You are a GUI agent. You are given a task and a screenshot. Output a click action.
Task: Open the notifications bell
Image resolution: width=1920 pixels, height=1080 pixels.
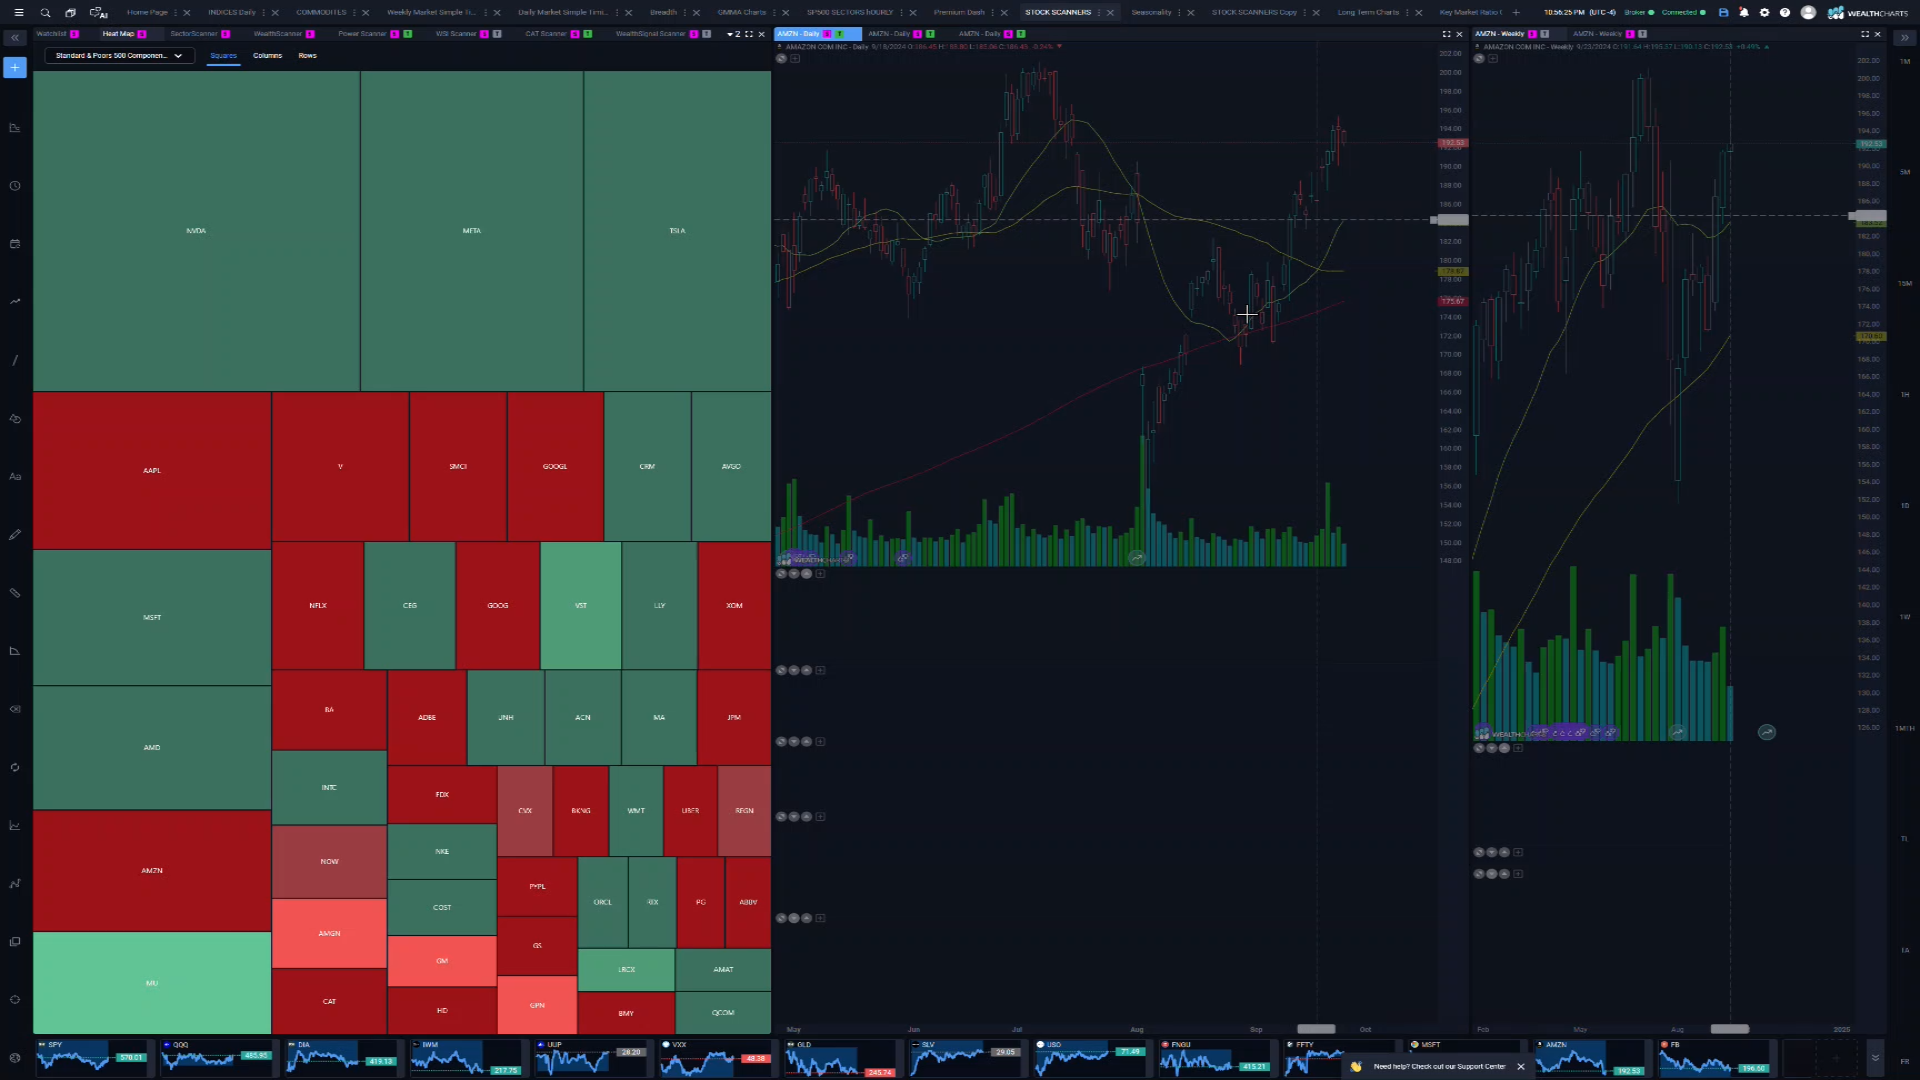(1744, 13)
